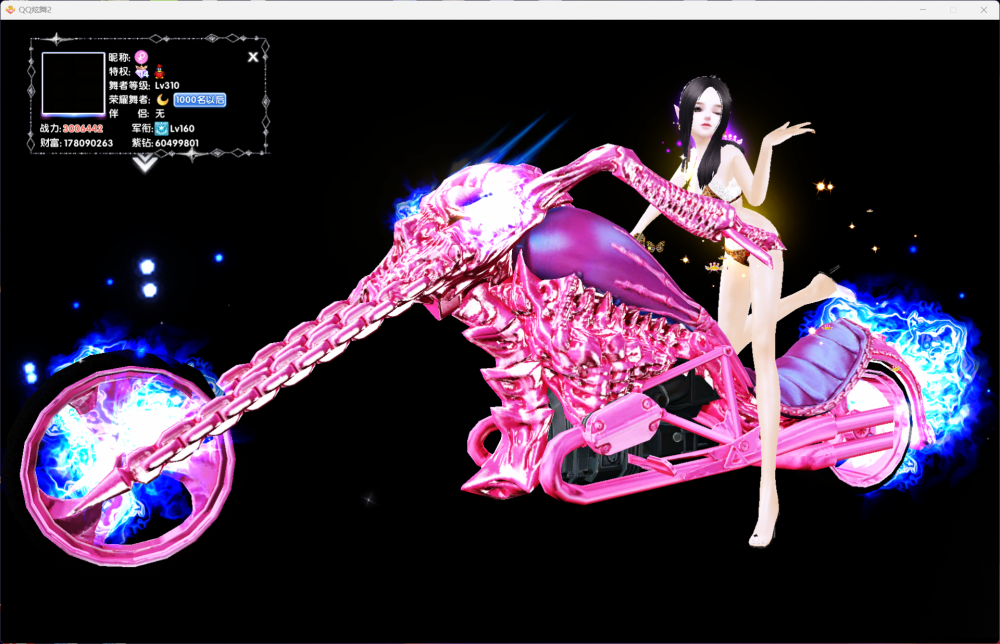Viewport: 1000px width, 644px height.
Task: Click the player avatar frame
Action: tap(73, 84)
